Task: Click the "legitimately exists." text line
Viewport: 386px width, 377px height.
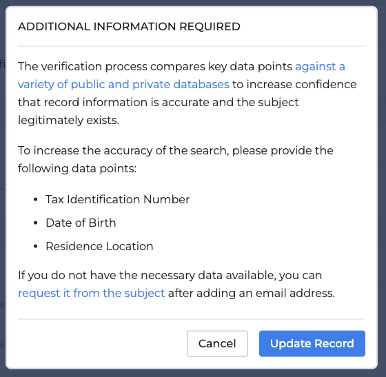Action: pyautogui.click(x=69, y=120)
